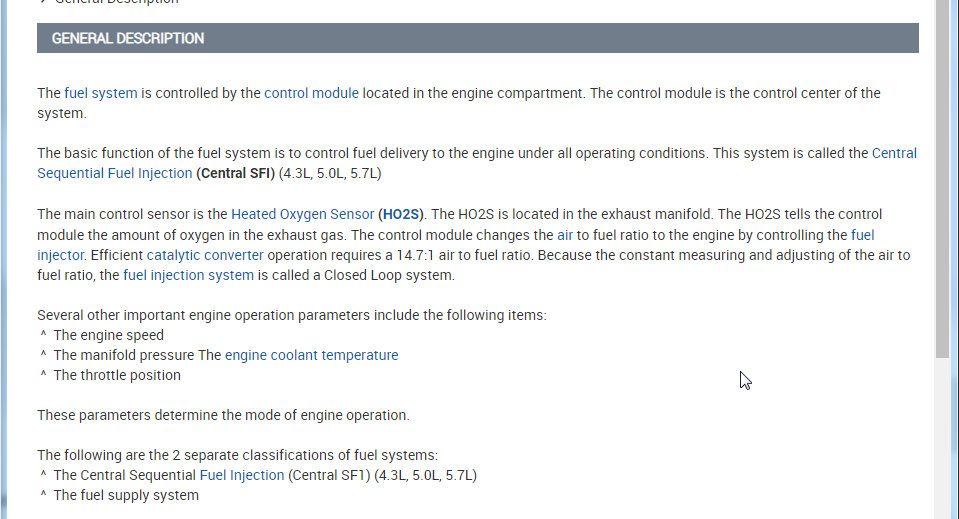Click the bold (Central SFI) text
This screenshot has width=959, height=519.
pos(240,173)
